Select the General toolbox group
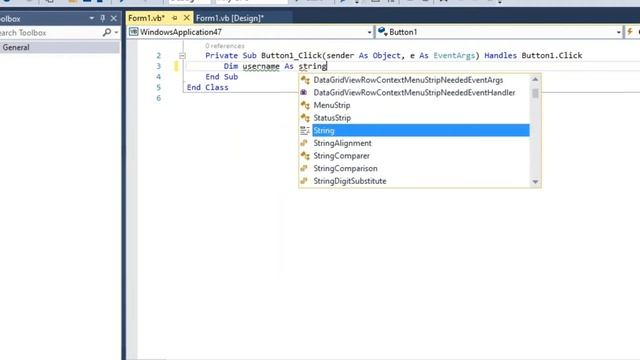Screen dimensions: 640x360 point(60,47)
